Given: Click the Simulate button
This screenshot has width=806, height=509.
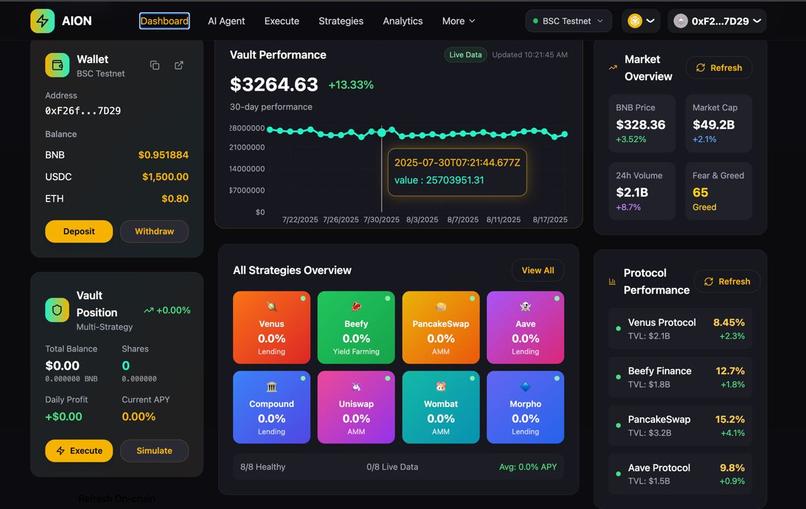Looking at the screenshot, I should point(154,450).
